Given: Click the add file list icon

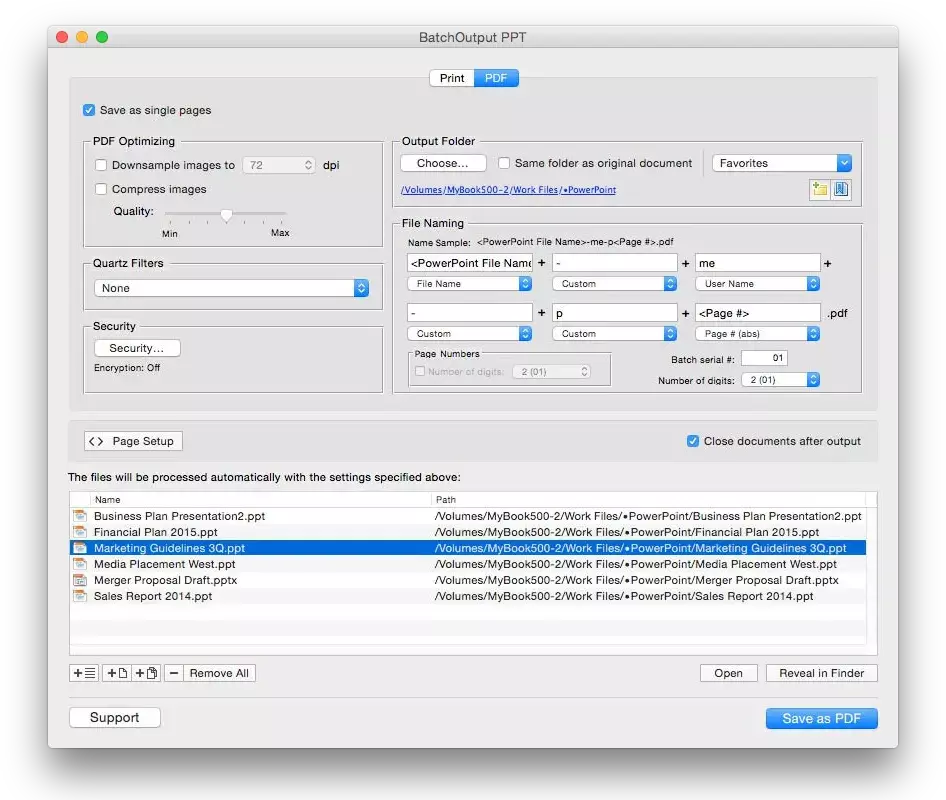Looking at the screenshot, I should (84, 673).
